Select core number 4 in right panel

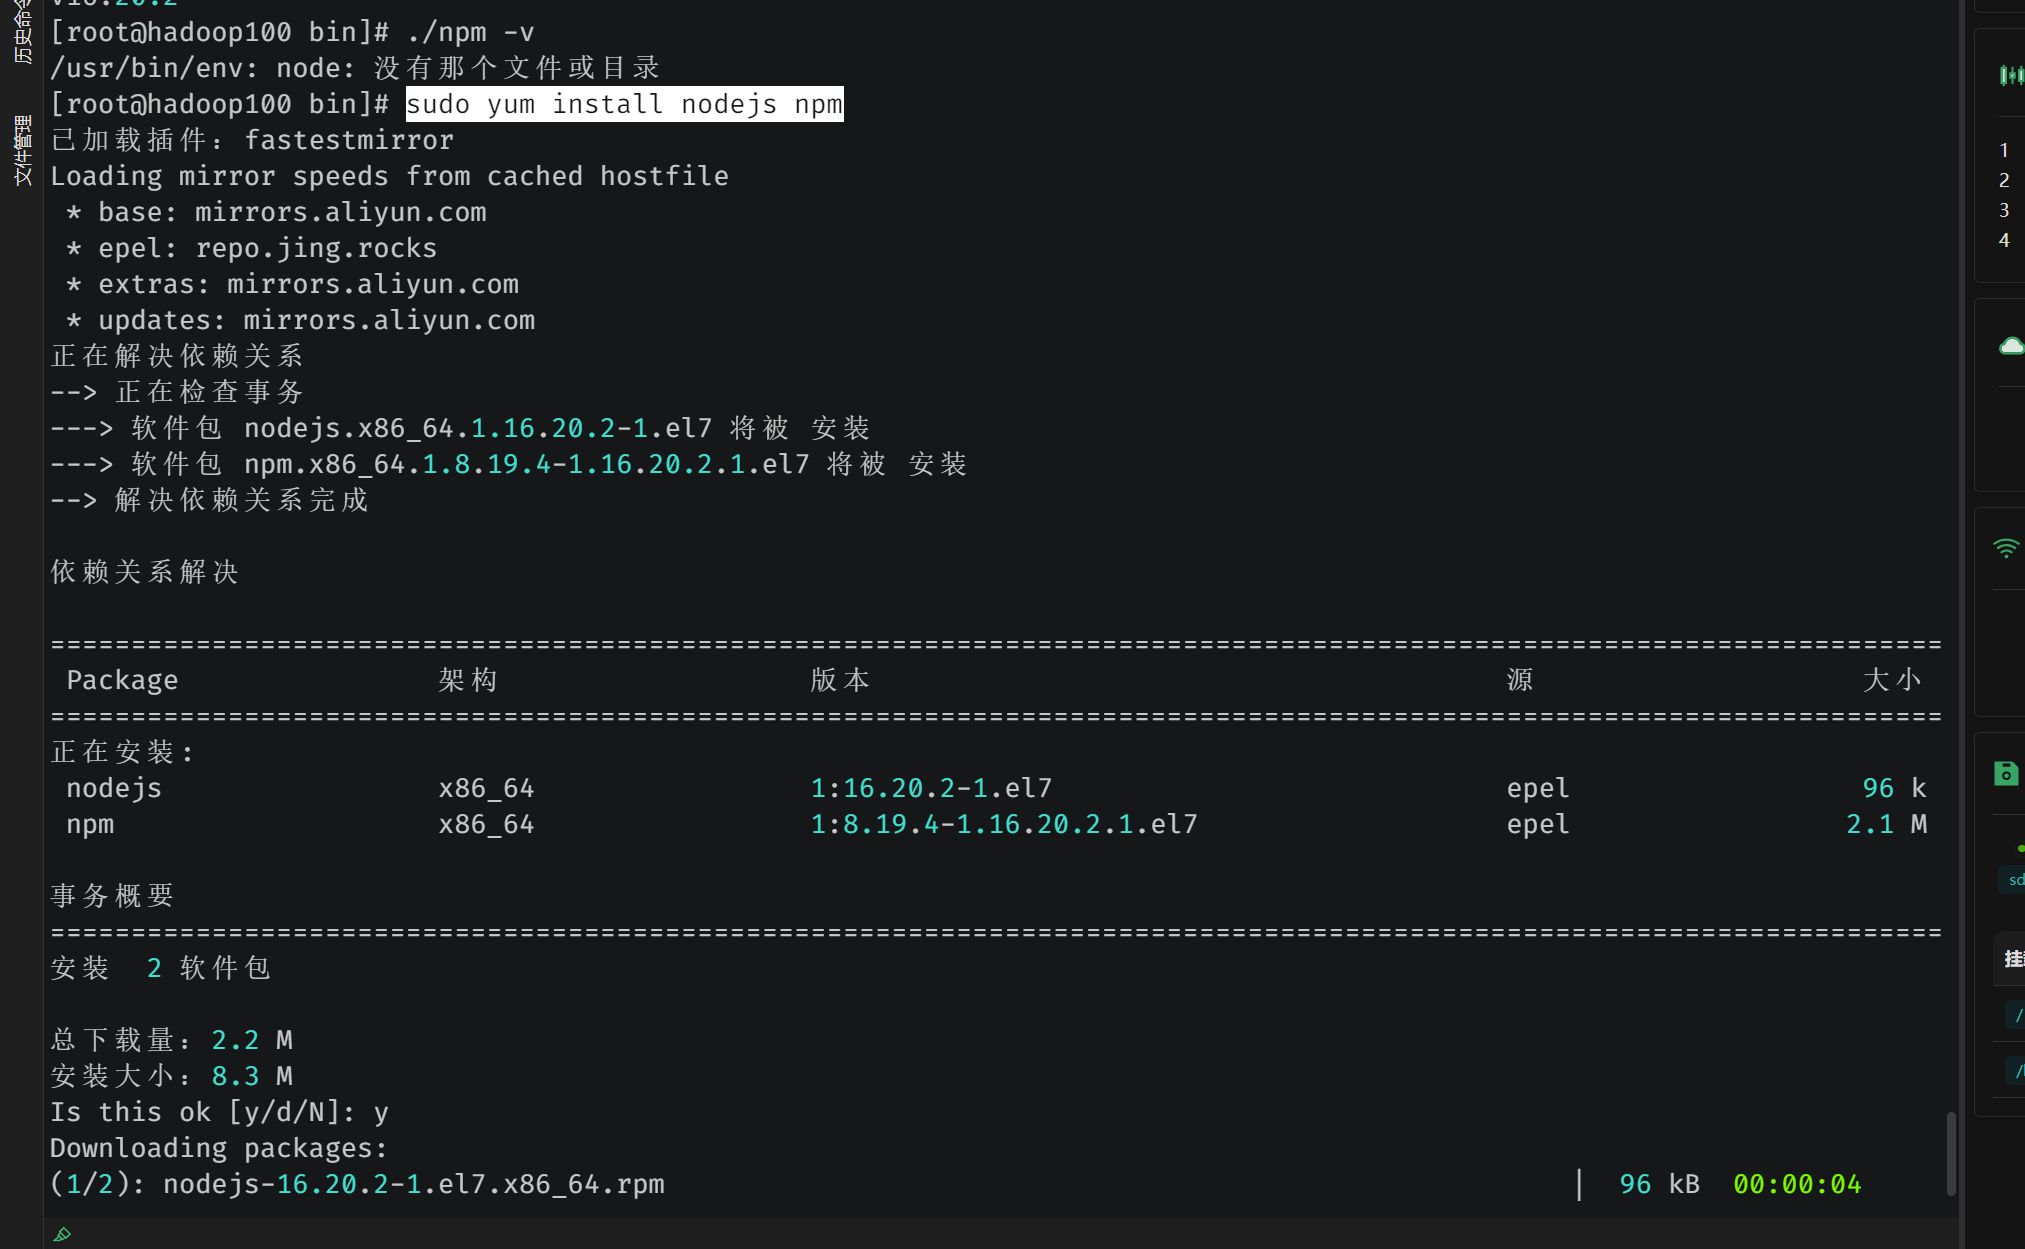(2004, 240)
